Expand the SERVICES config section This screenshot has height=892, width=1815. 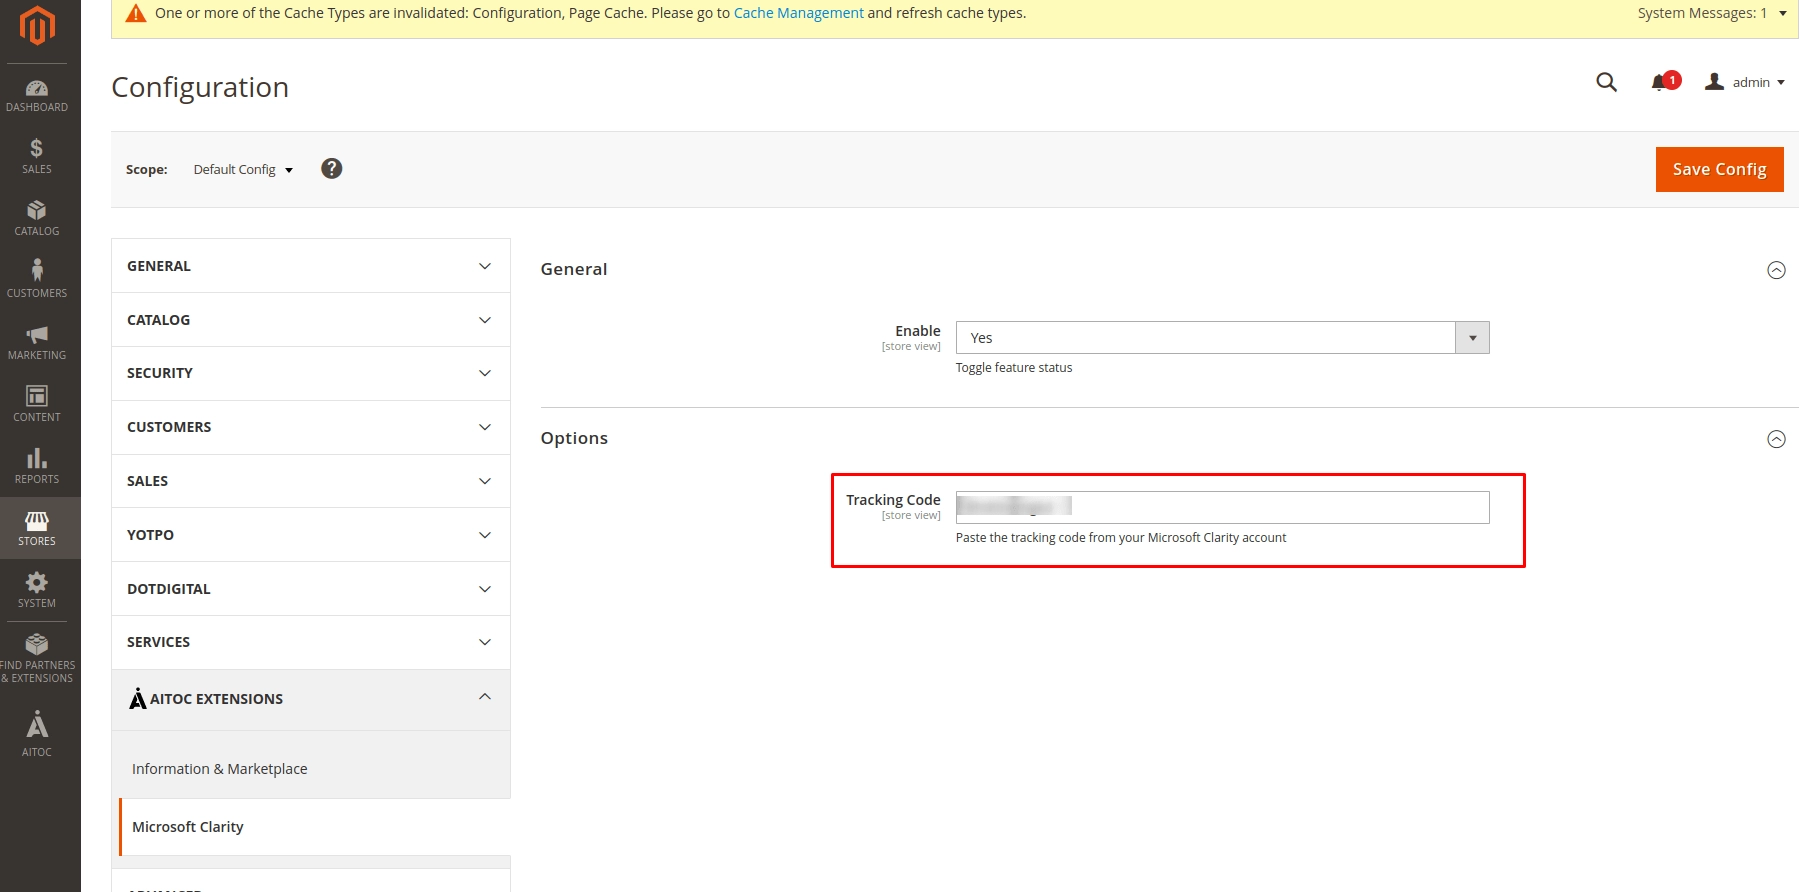coord(311,642)
